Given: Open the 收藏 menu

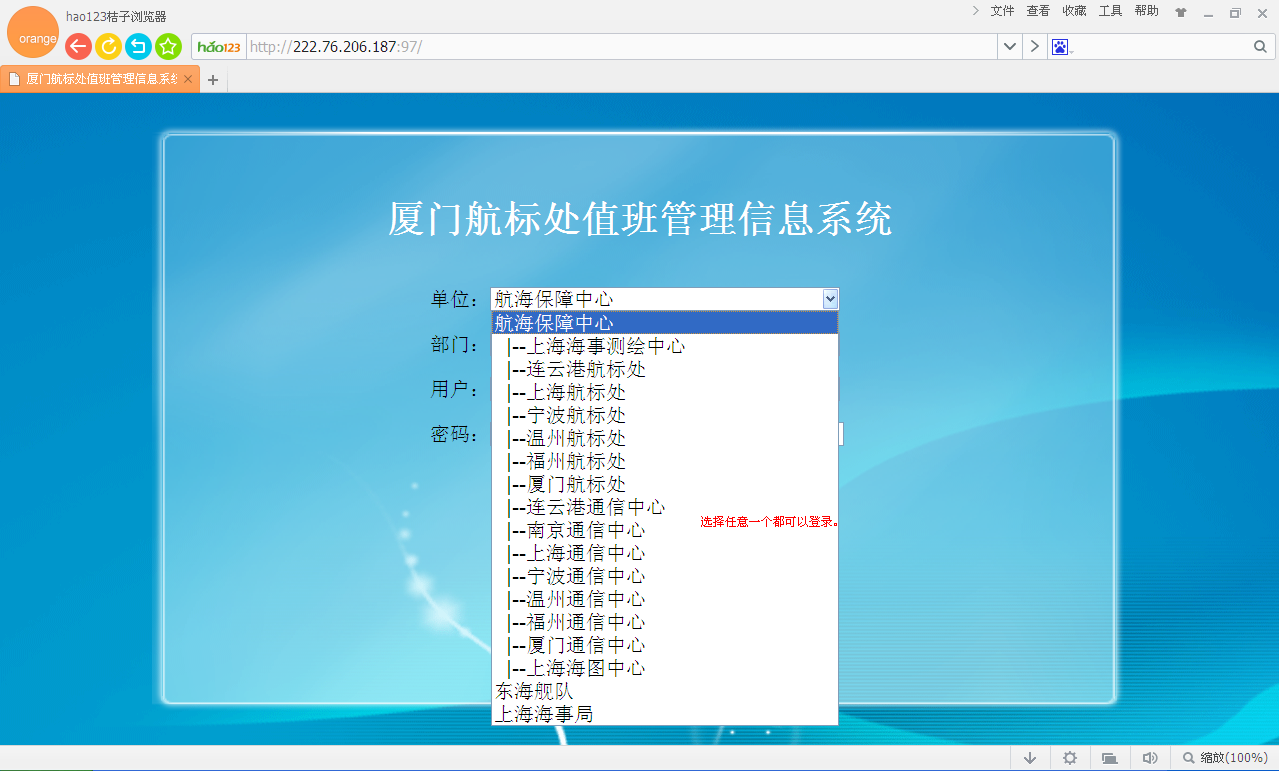Looking at the screenshot, I should [x=1074, y=11].
